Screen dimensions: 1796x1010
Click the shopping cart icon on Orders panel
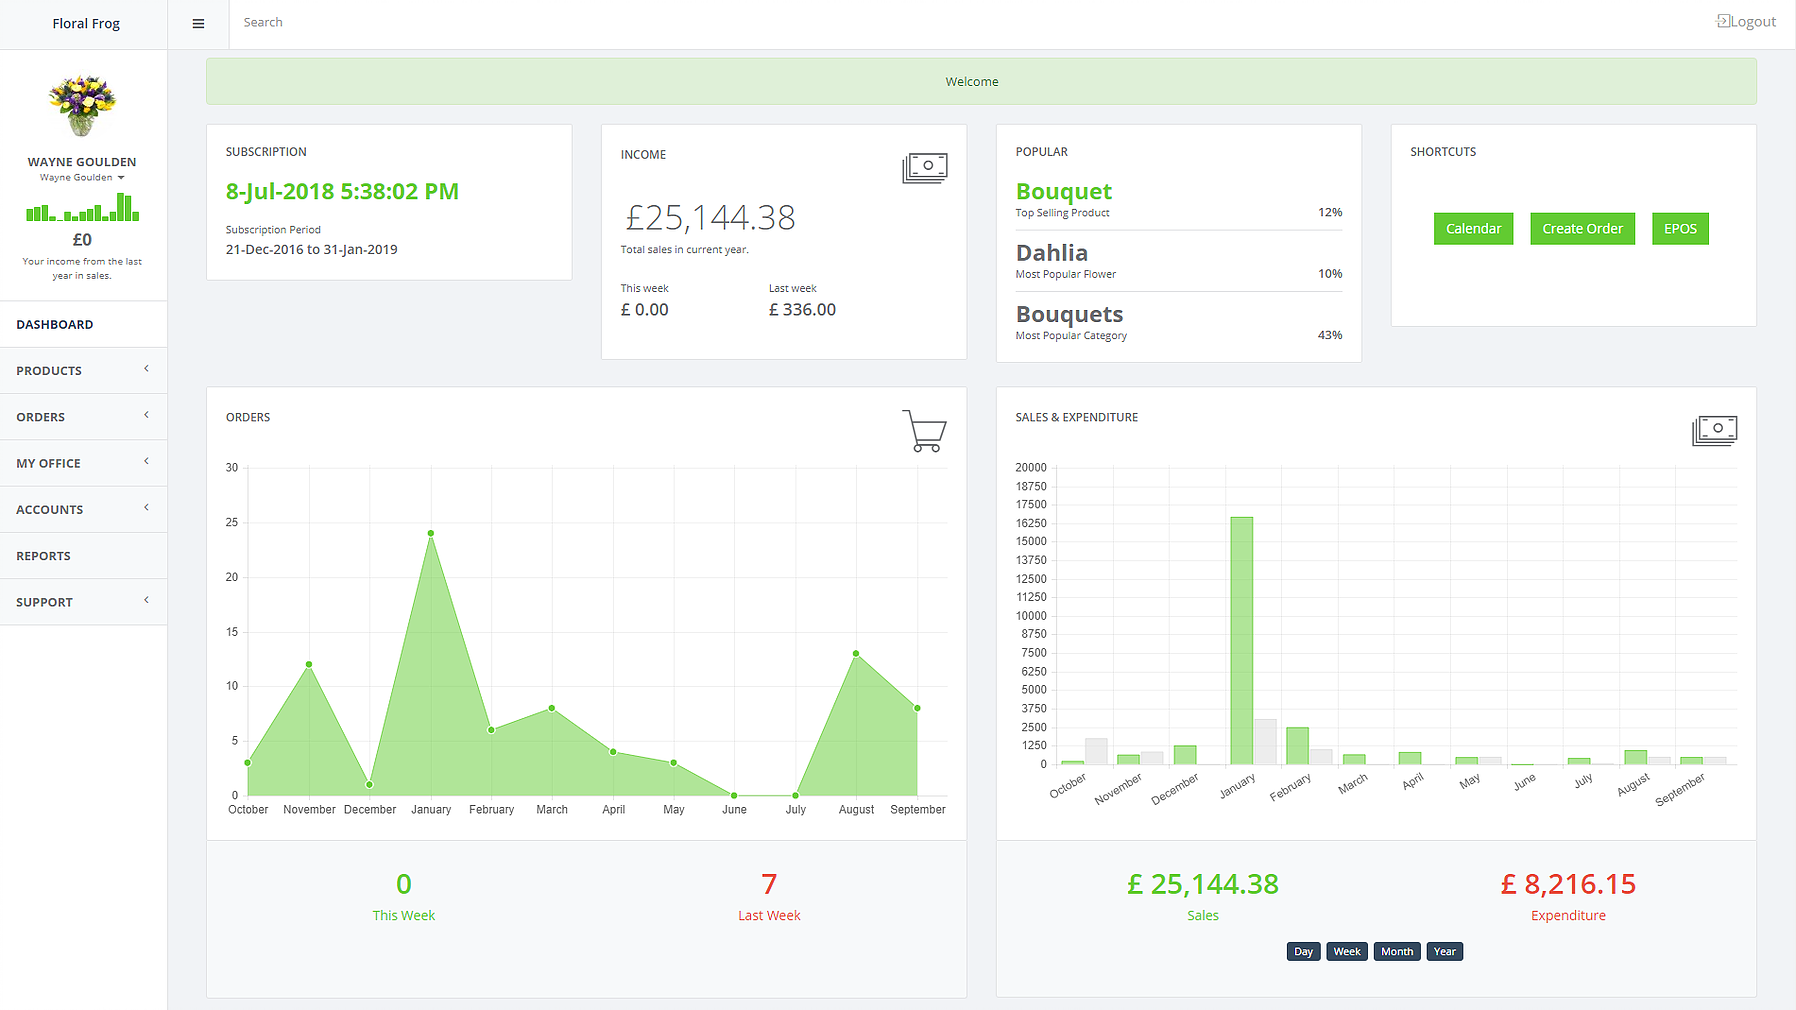pyautogui.click(x=923, y=431)
